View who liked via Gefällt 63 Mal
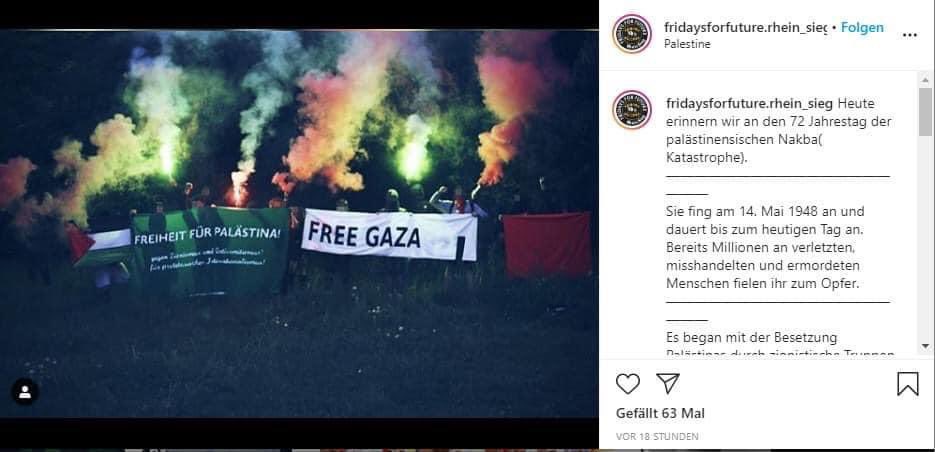 click(660, 413)
